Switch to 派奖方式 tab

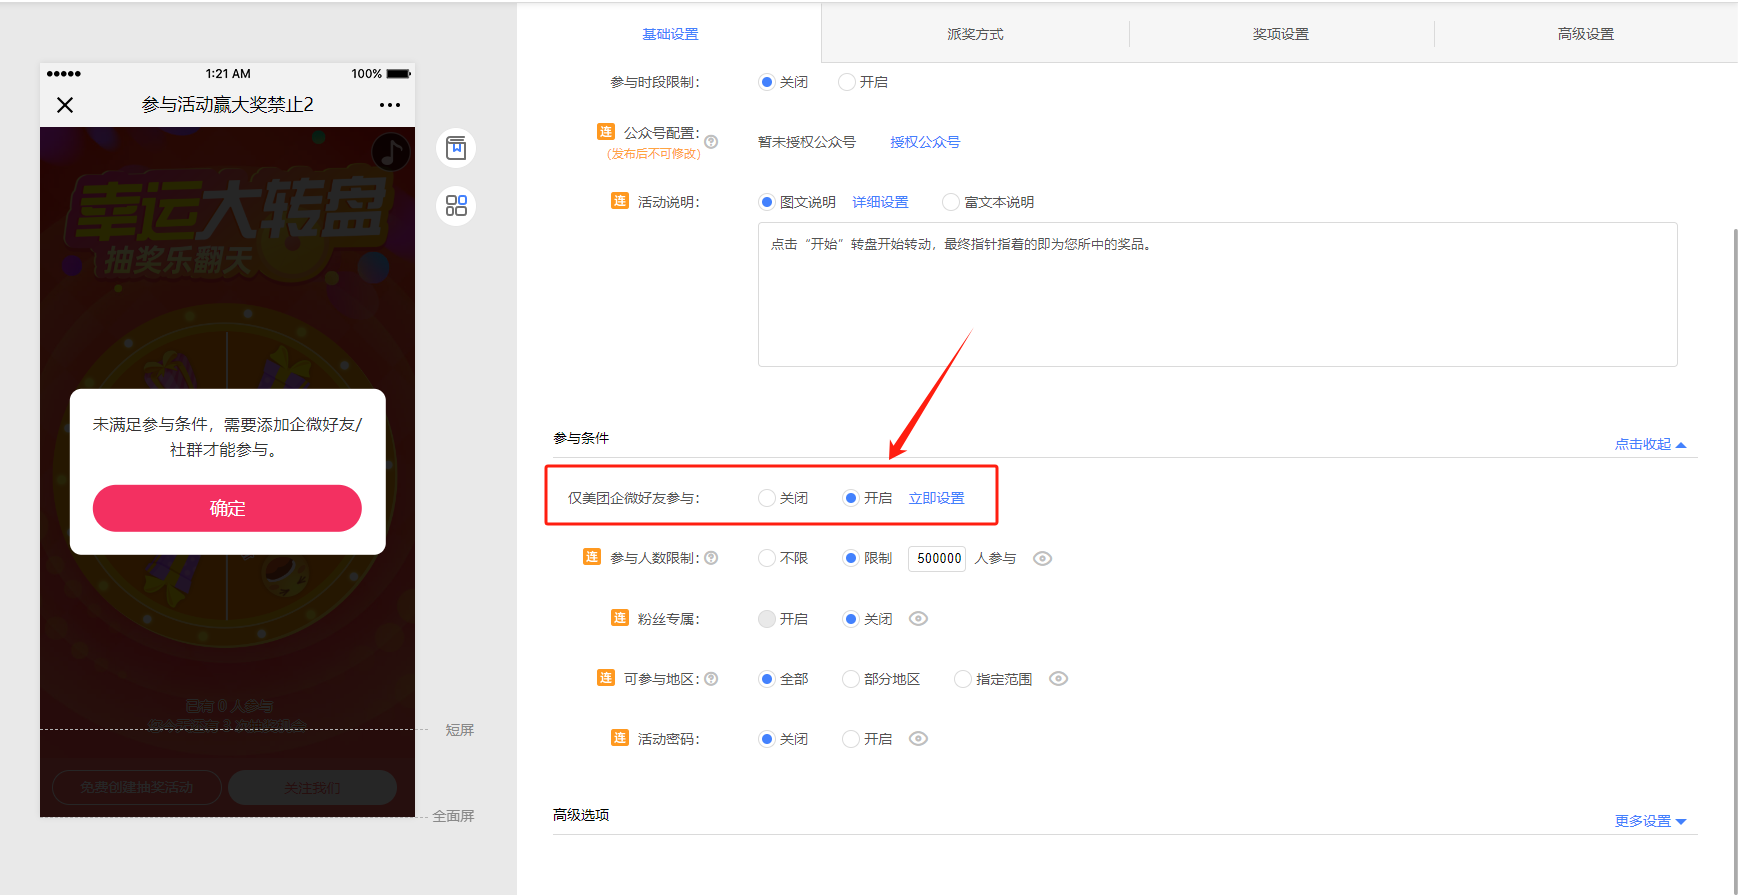point(975,34)
